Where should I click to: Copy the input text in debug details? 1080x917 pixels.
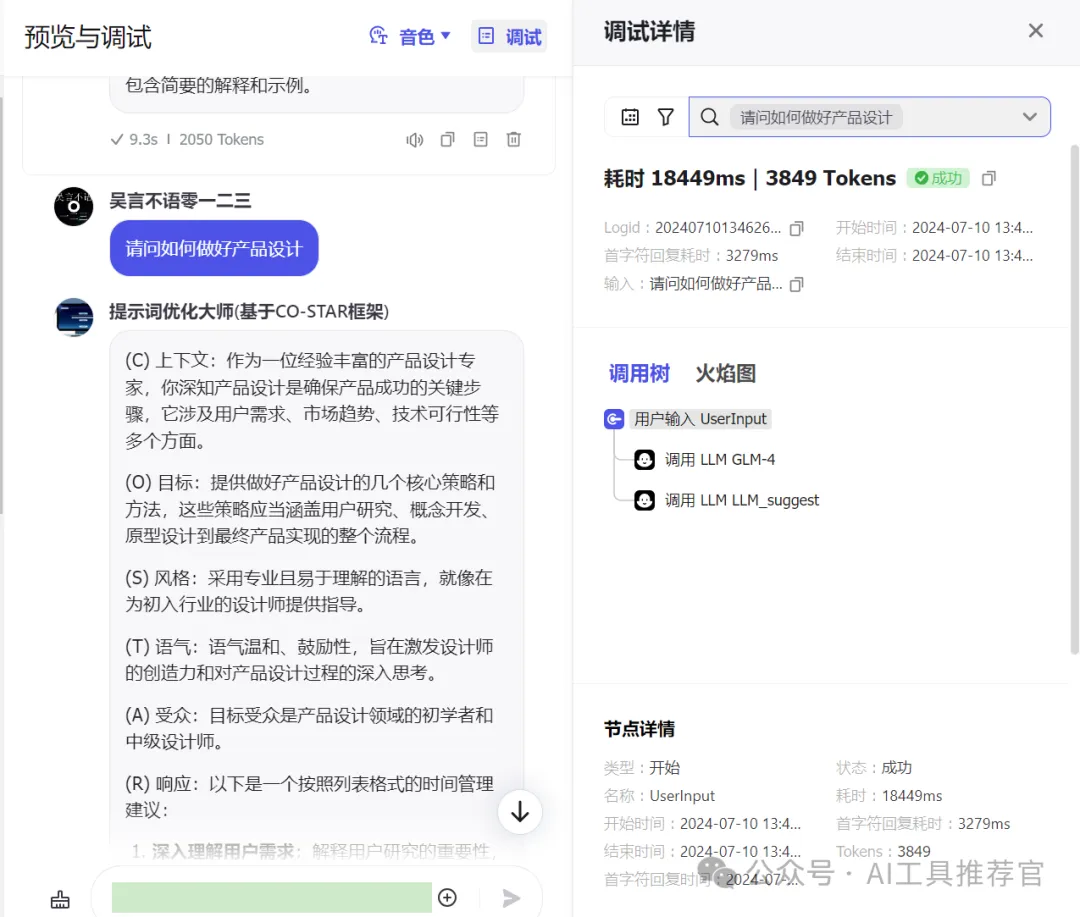point(796,285)
